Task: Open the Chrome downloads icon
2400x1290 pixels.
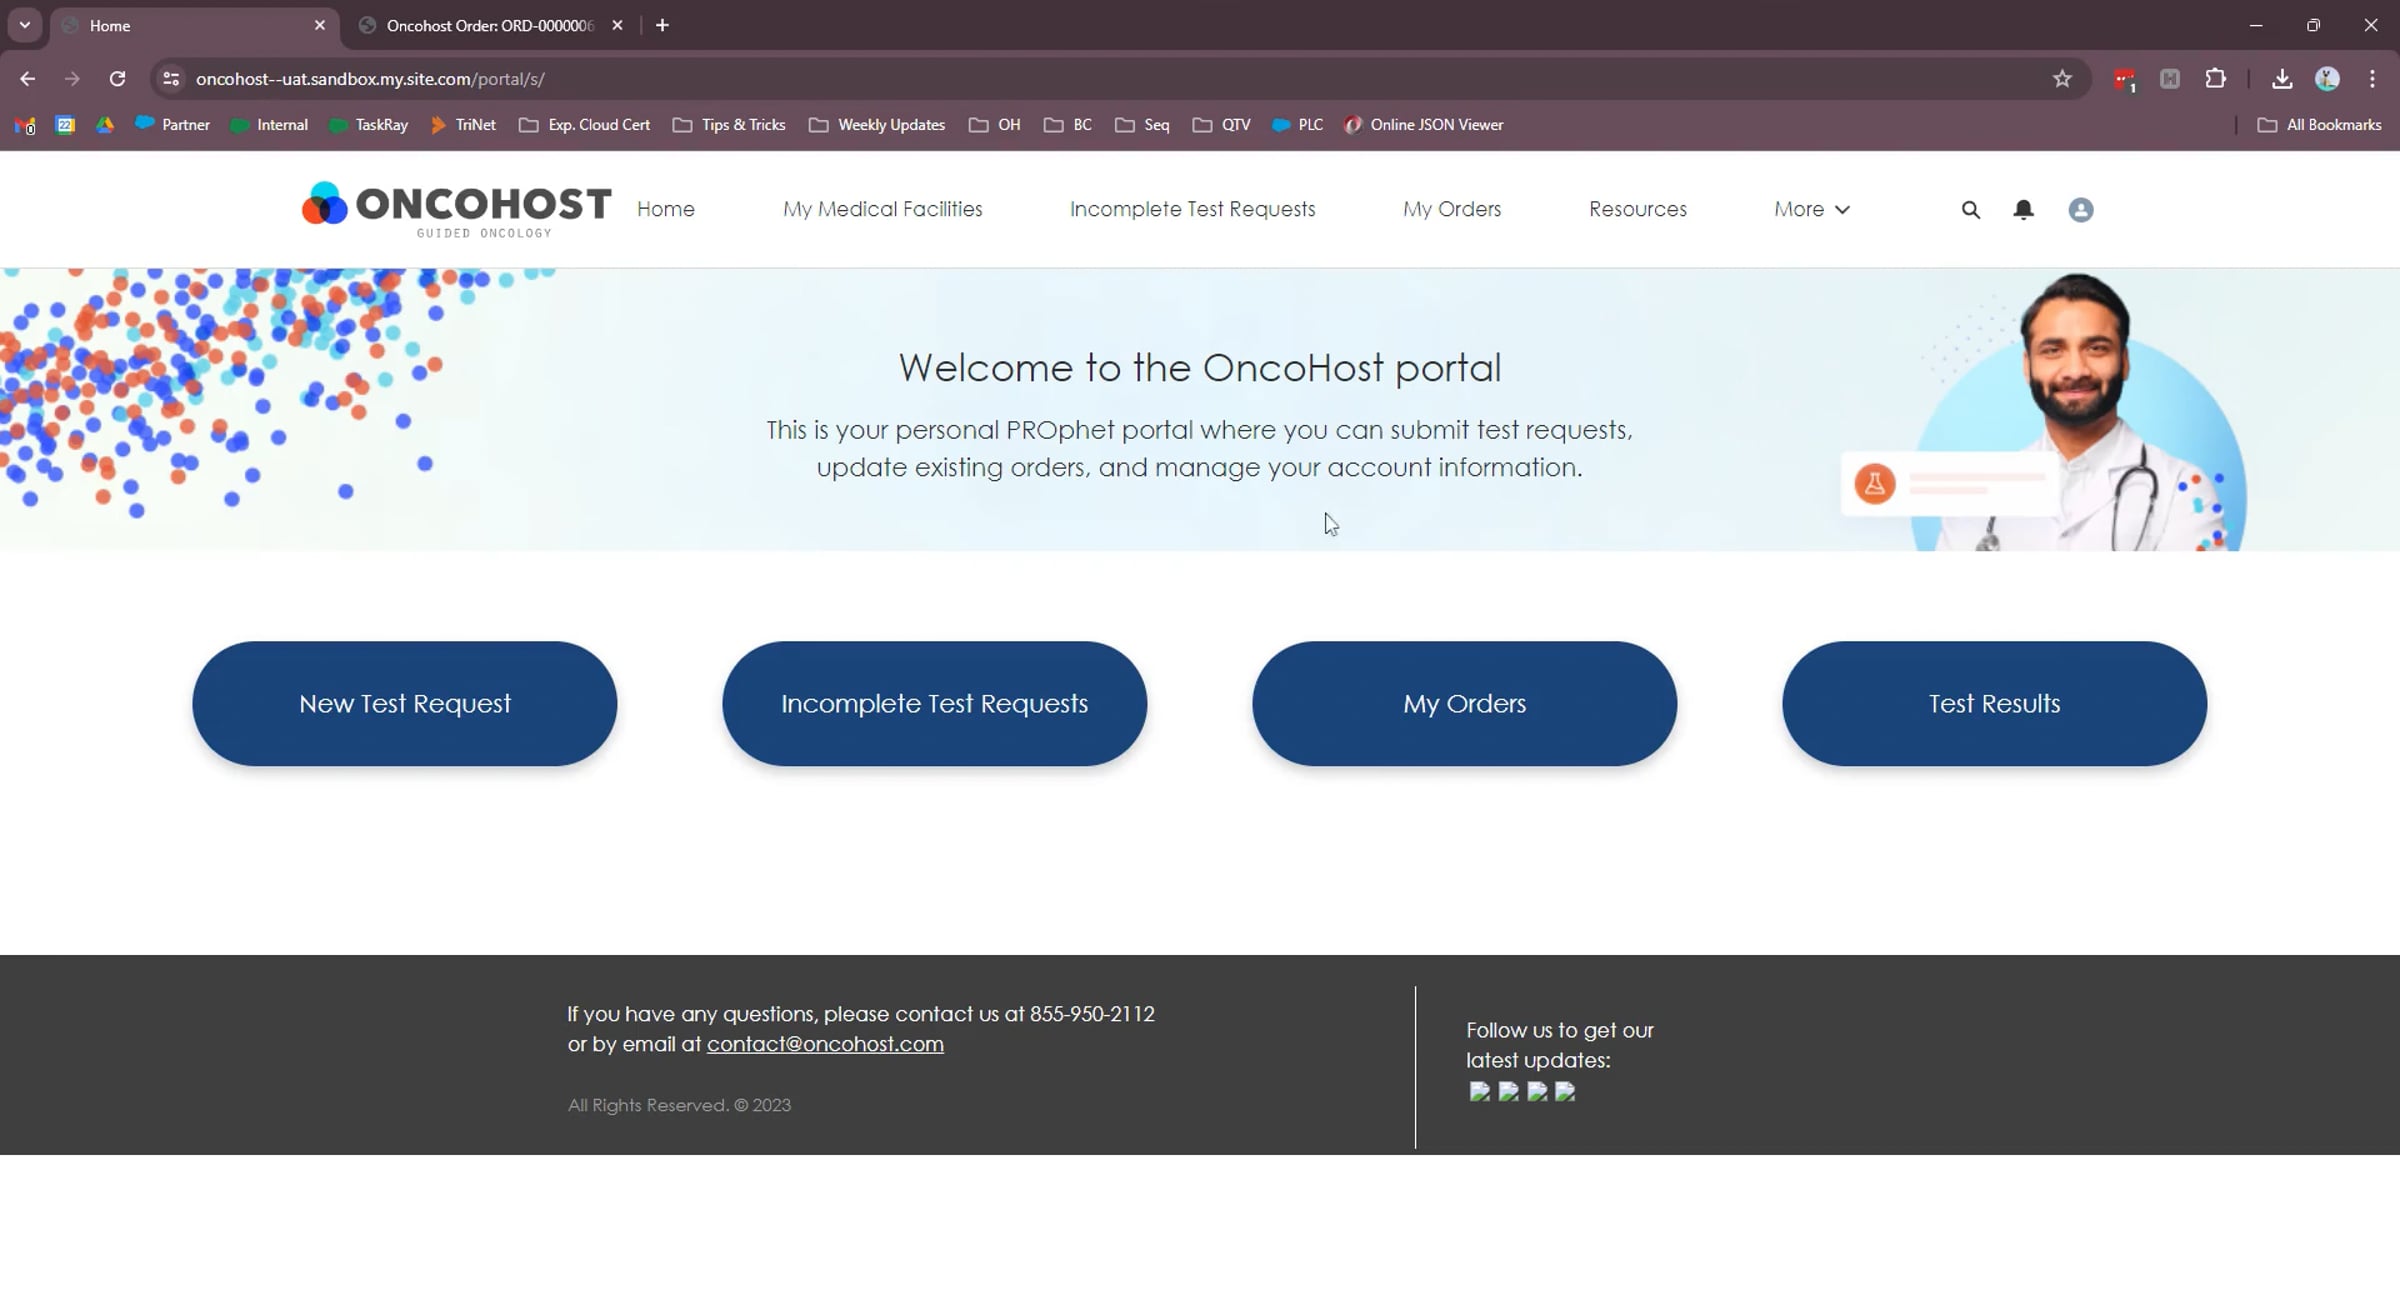Action: click(x=2281, y=79)
